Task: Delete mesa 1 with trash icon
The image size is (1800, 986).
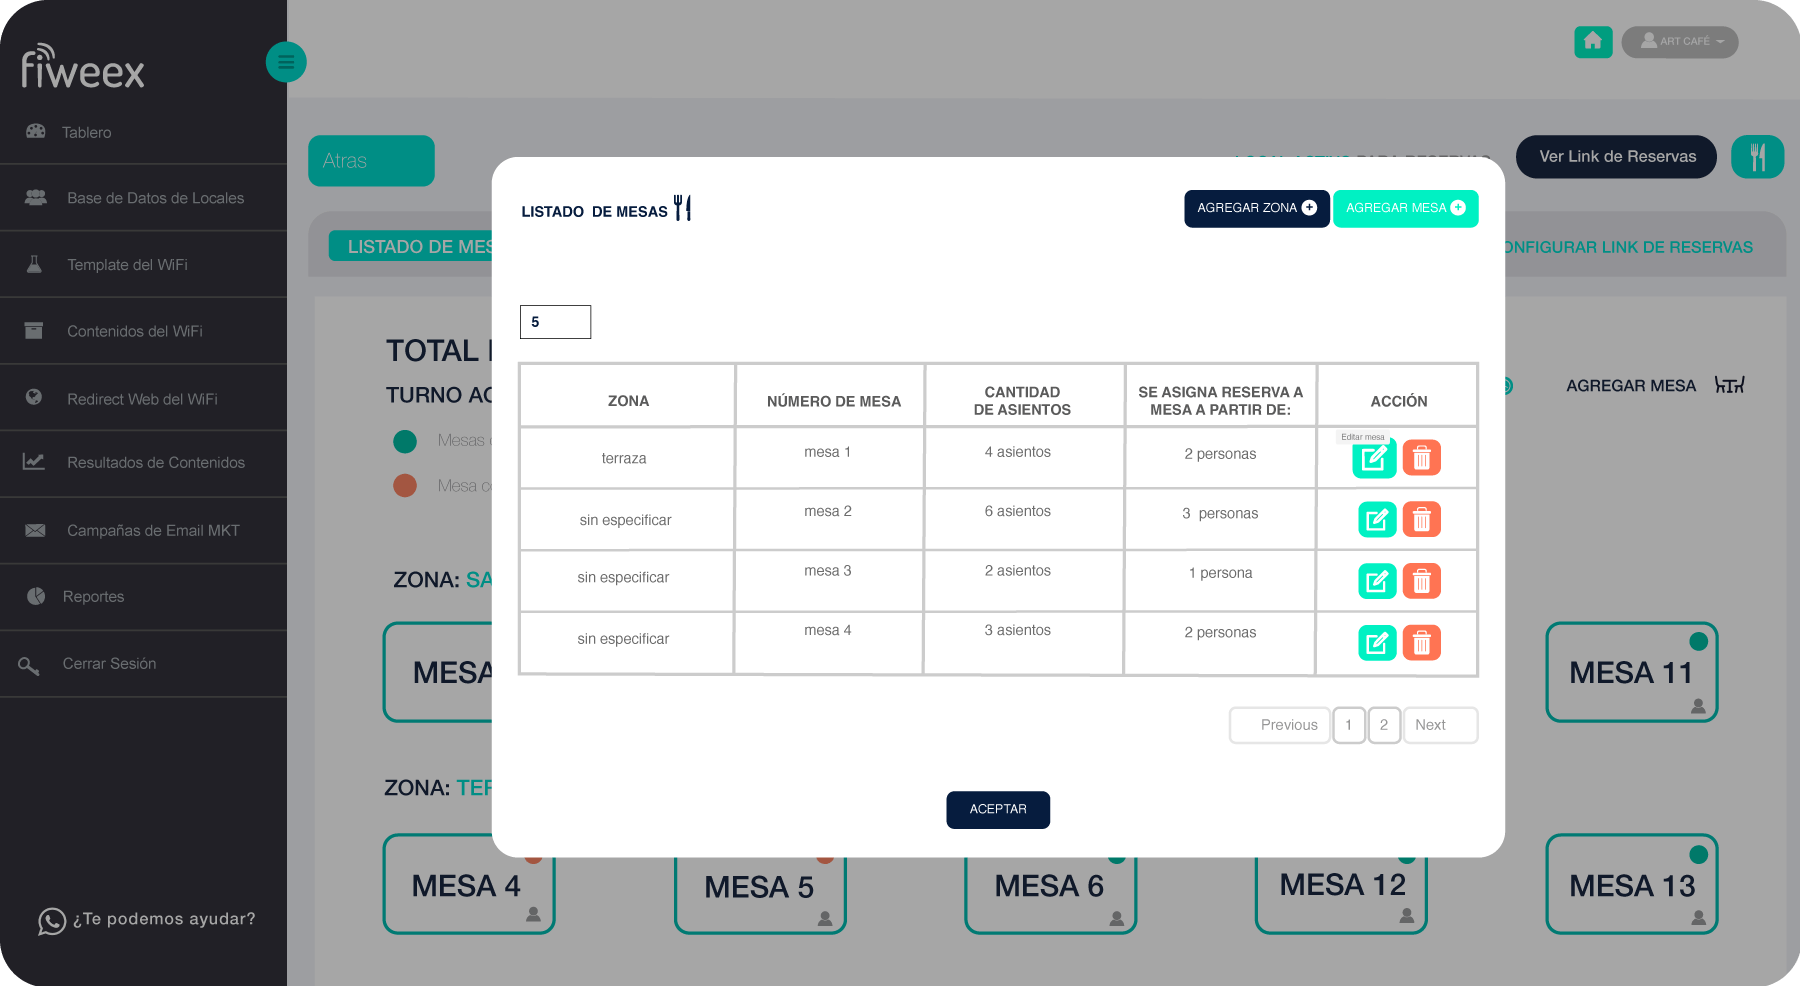Action: (1421, 458)
